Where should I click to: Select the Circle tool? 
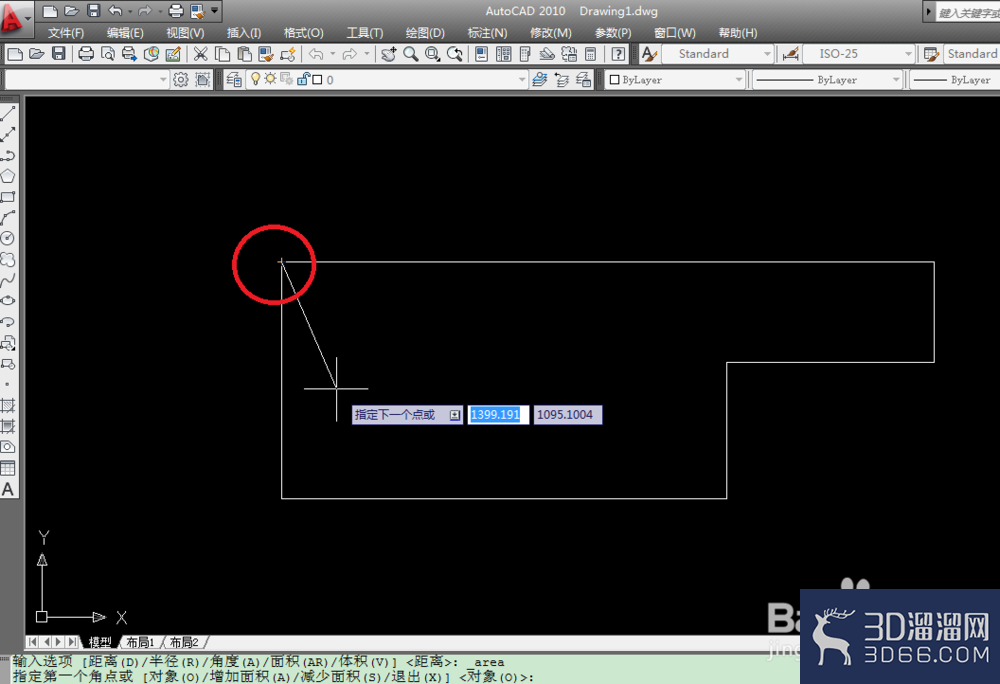coord(8,238)
